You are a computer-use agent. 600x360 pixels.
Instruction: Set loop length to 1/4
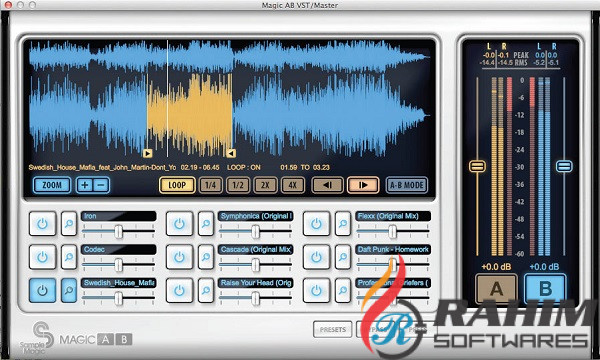tap(210, 185)
